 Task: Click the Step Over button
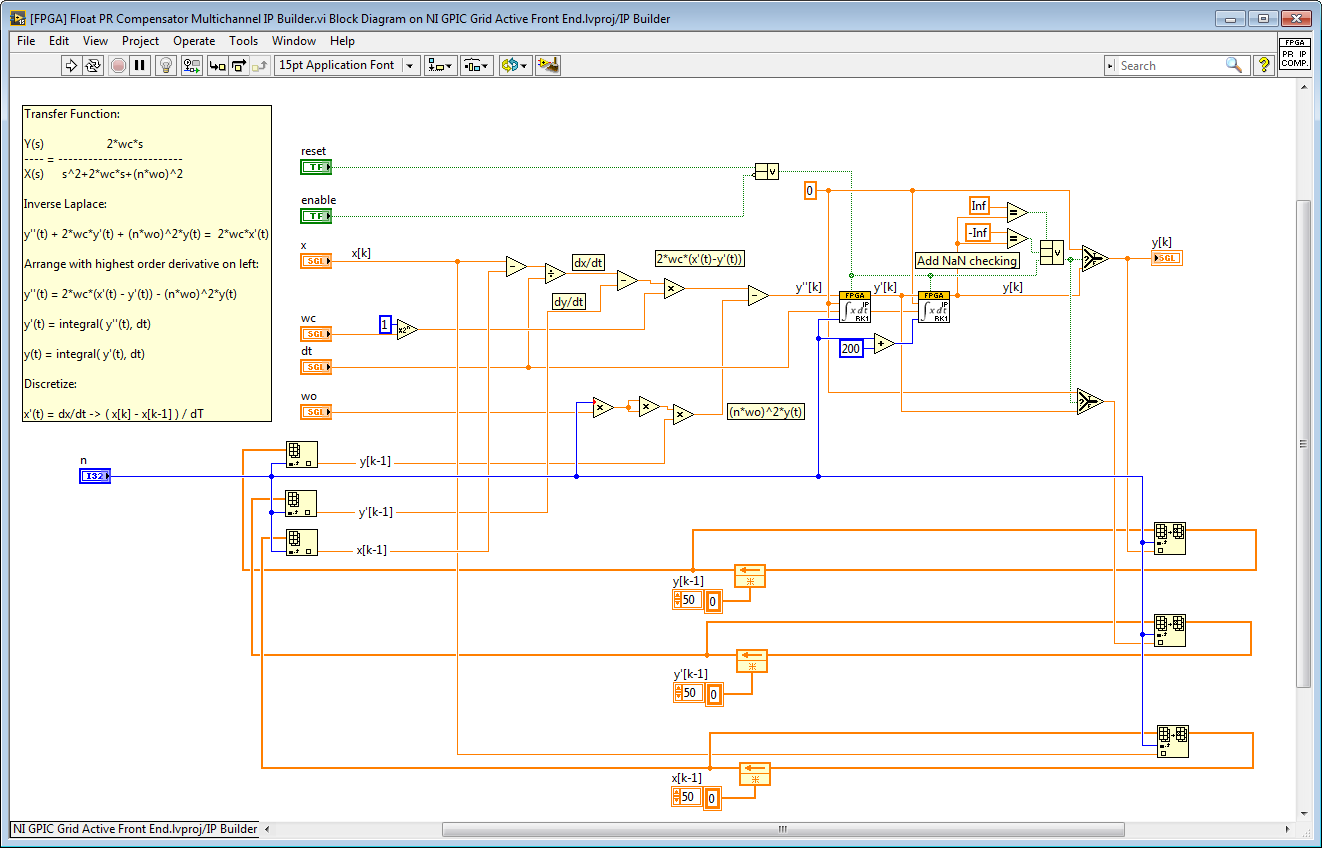(x=238, y=65)
